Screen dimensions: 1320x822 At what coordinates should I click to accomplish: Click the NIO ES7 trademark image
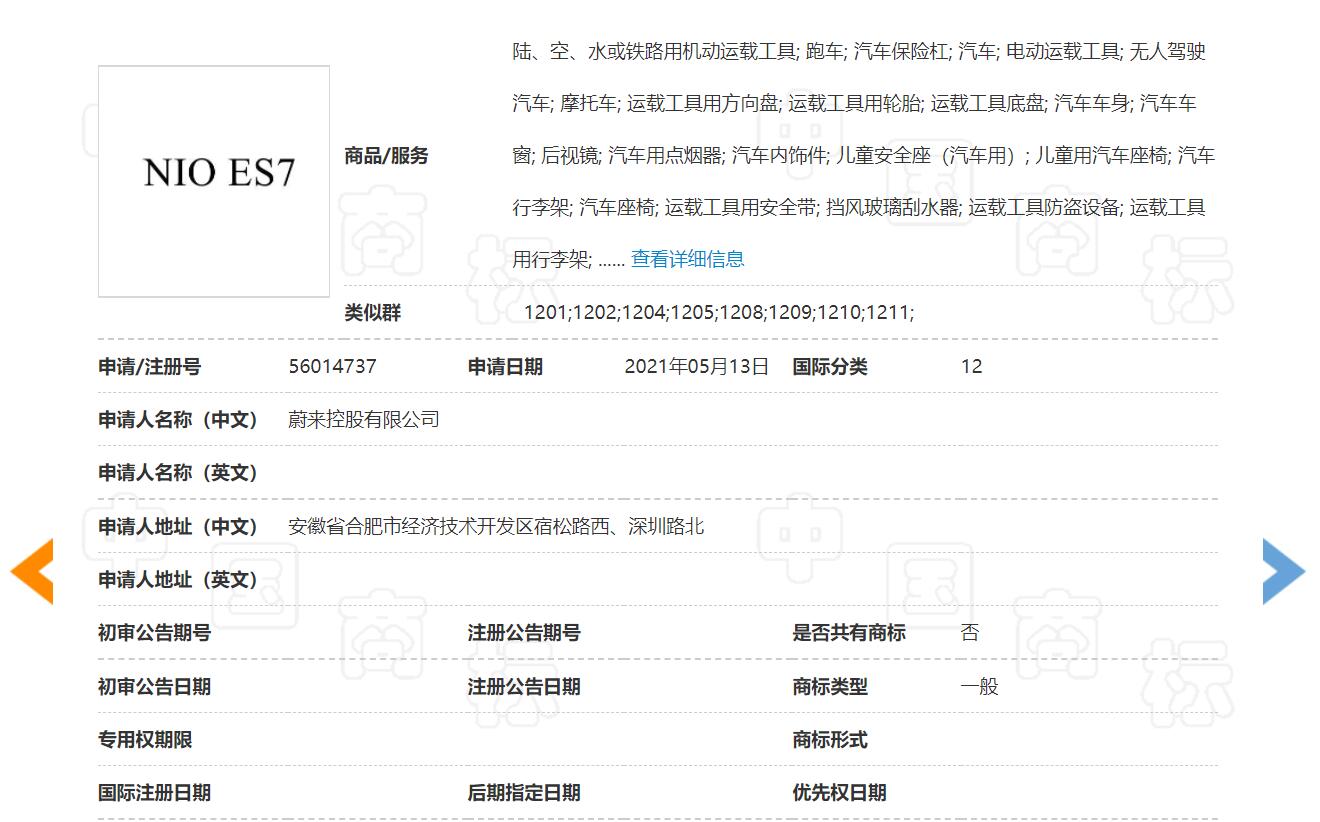tap(213, 181)
